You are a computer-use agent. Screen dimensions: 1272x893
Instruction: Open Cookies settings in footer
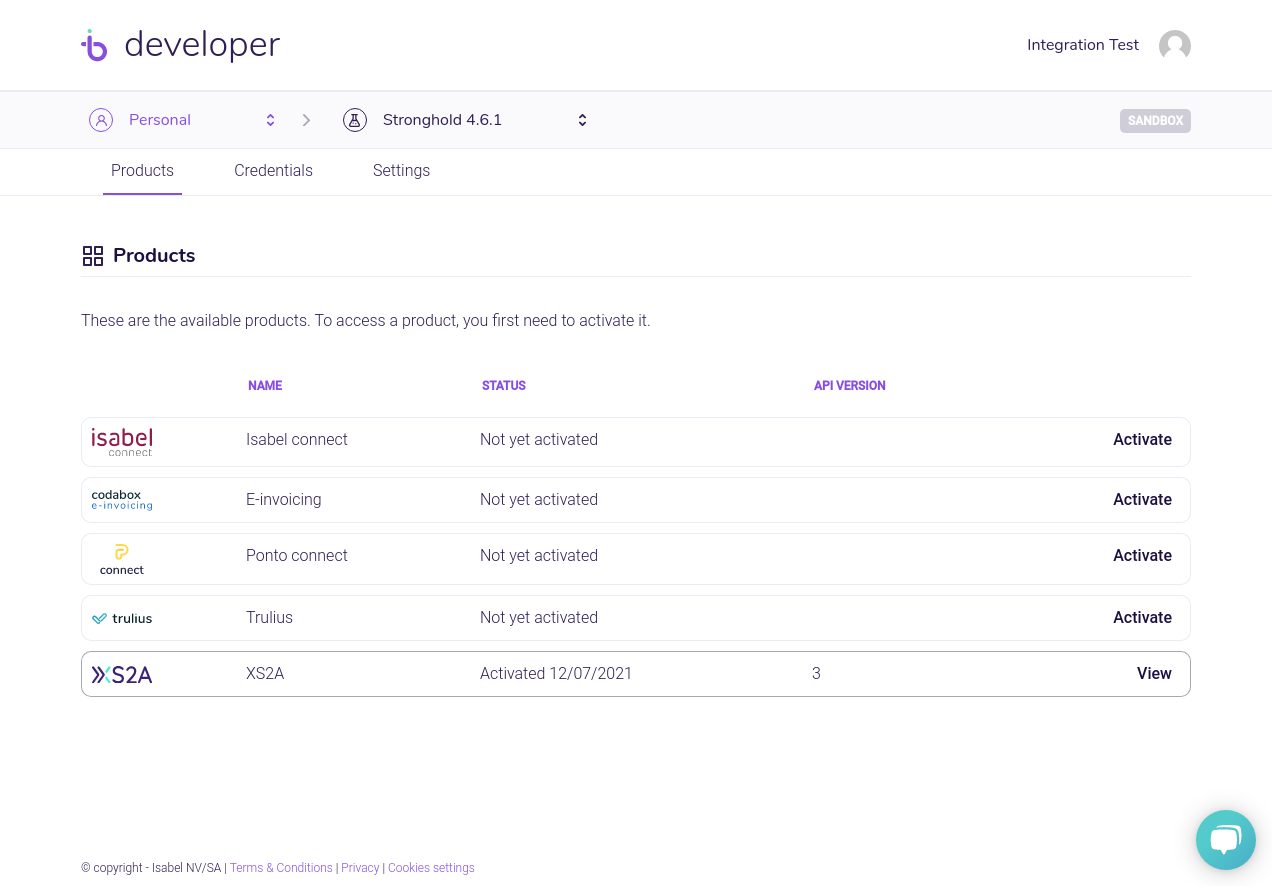(x=431, y=868)
